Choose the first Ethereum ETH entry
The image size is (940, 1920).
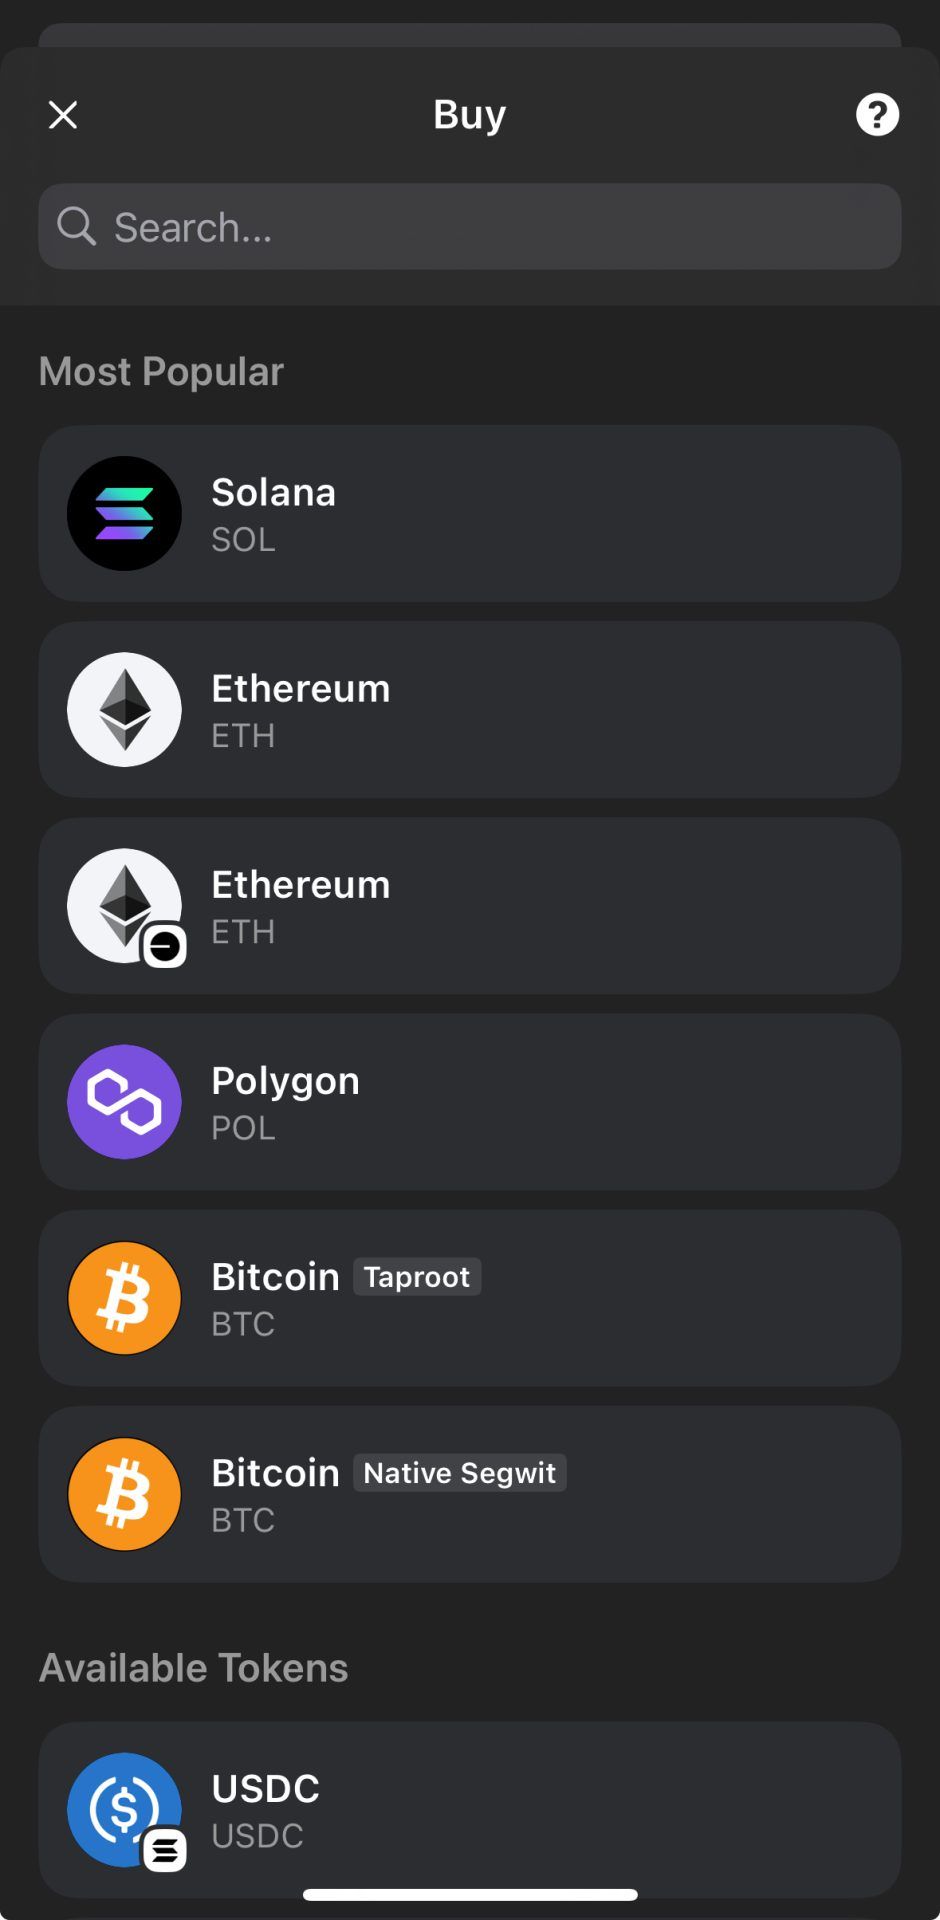coord(540,710)
